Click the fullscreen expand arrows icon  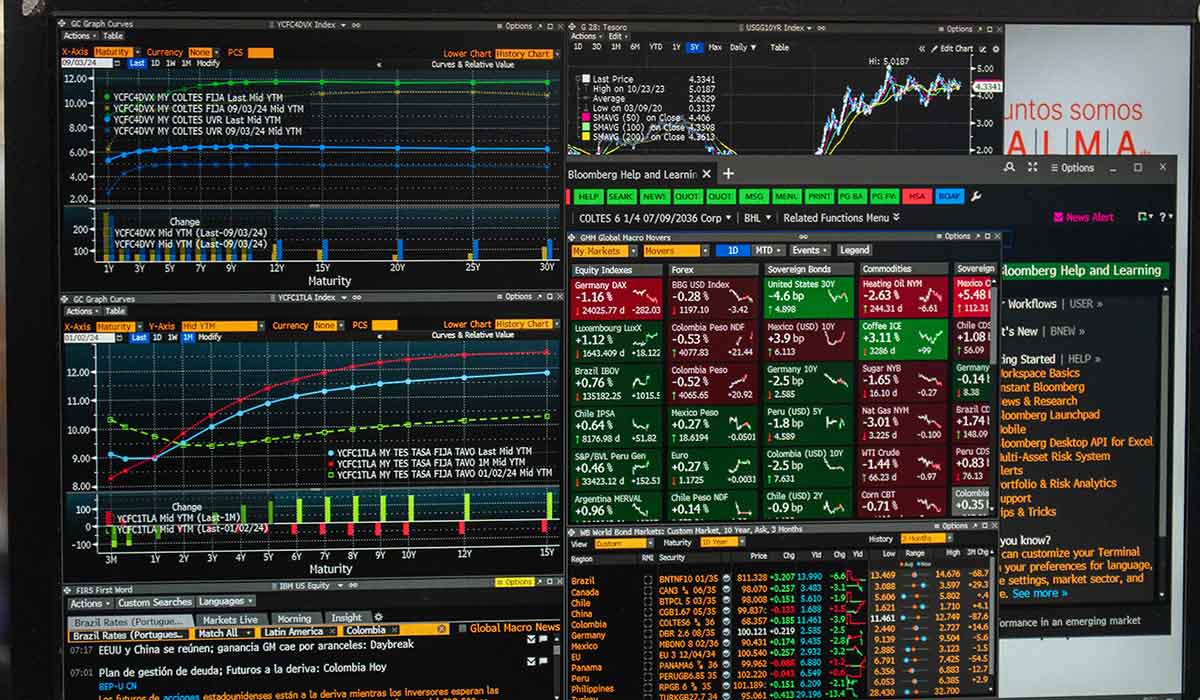point(1032,167)
